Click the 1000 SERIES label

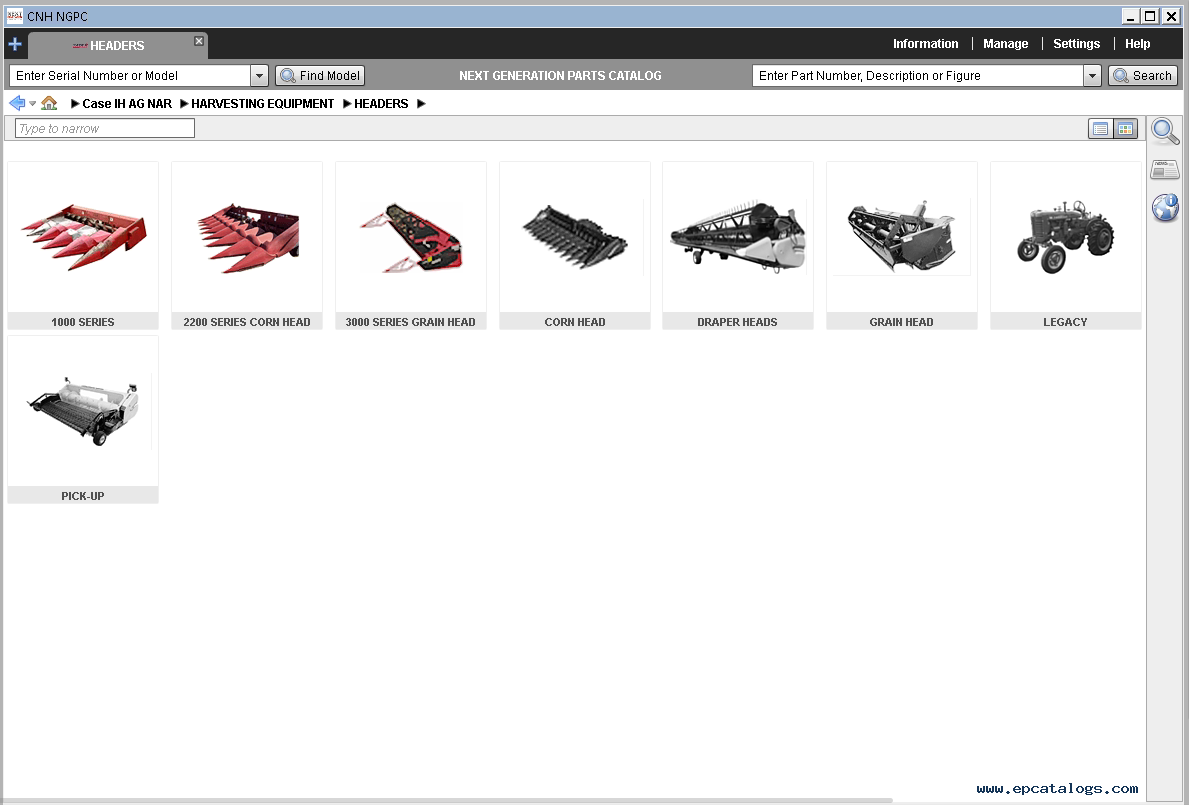pos(83,321)
